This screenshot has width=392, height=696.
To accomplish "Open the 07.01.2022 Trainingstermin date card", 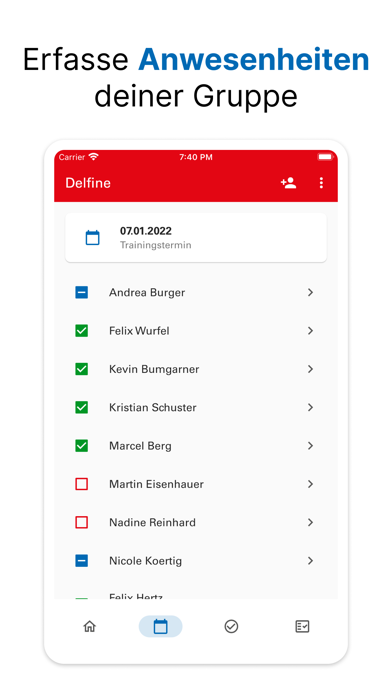I will coord(196,237).
